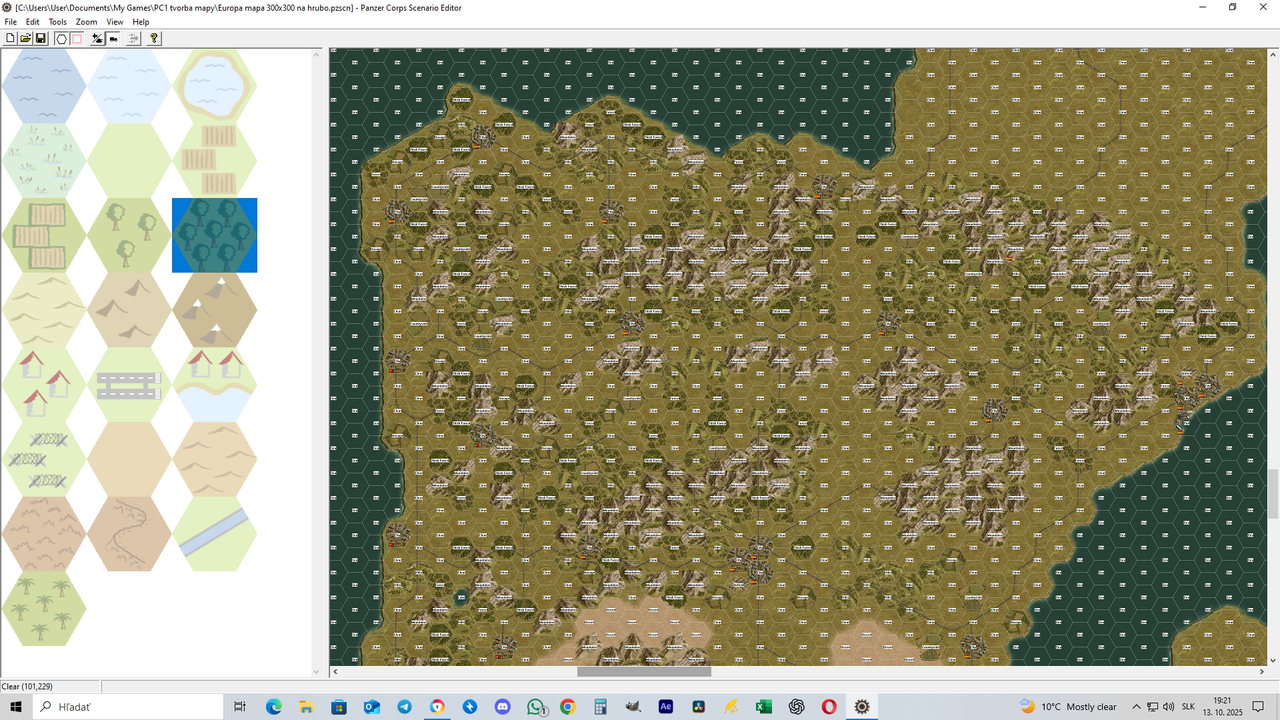Select the deep sea wave terrain hex
Image resolution: width=1280 pixels, height=720 pixels.
tap(44, 86)
